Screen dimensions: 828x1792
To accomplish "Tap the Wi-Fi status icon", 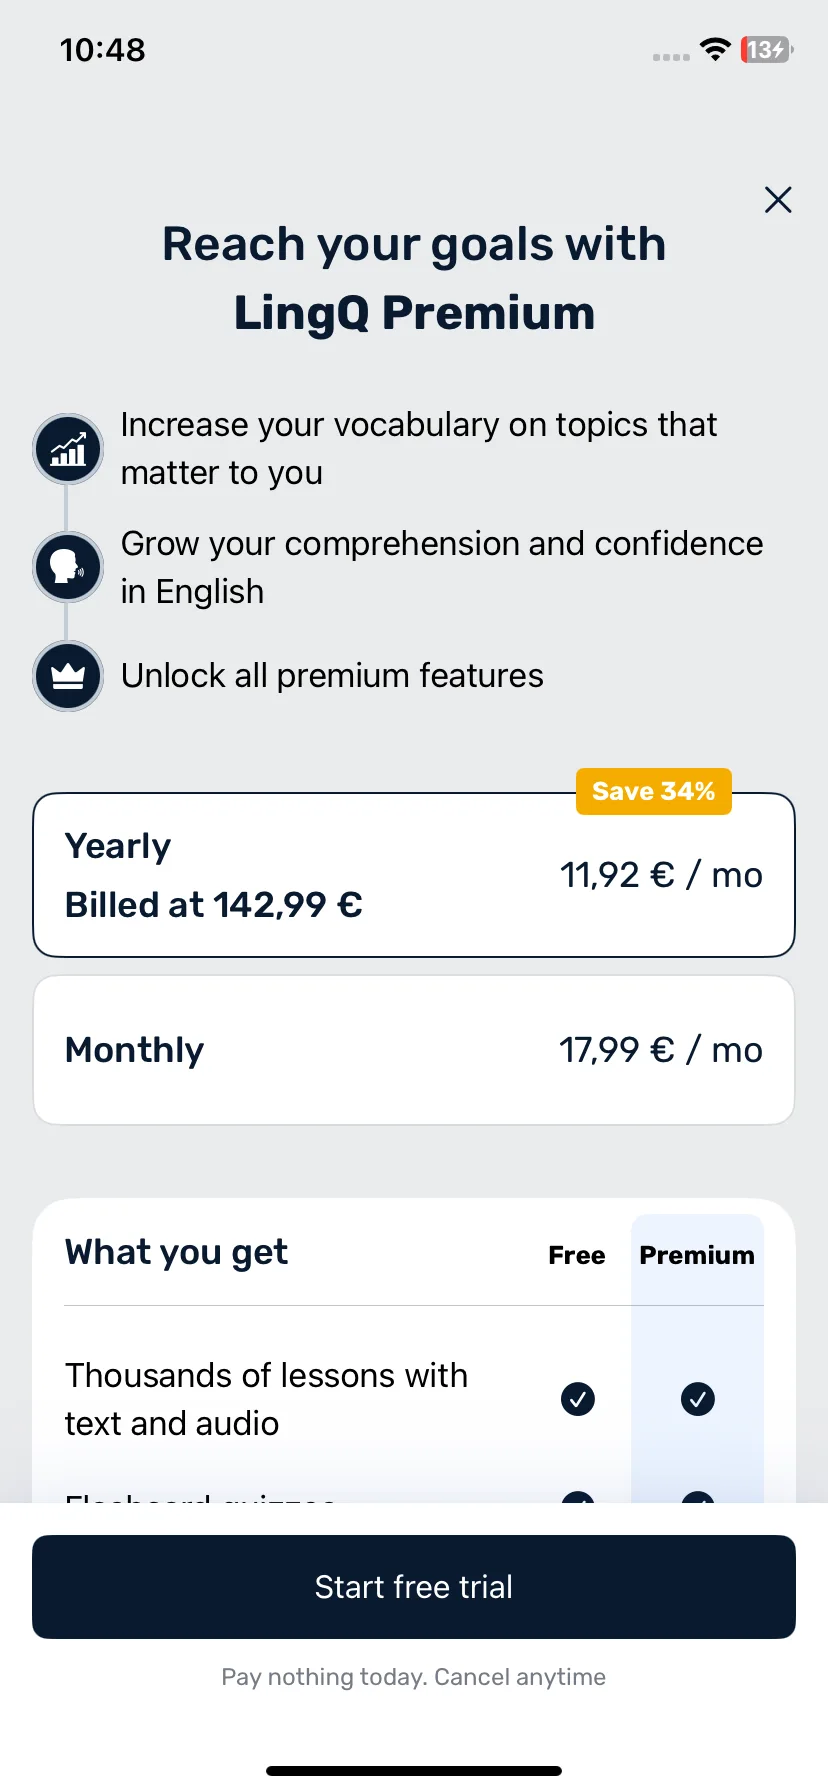I will [x=715, y=49].
